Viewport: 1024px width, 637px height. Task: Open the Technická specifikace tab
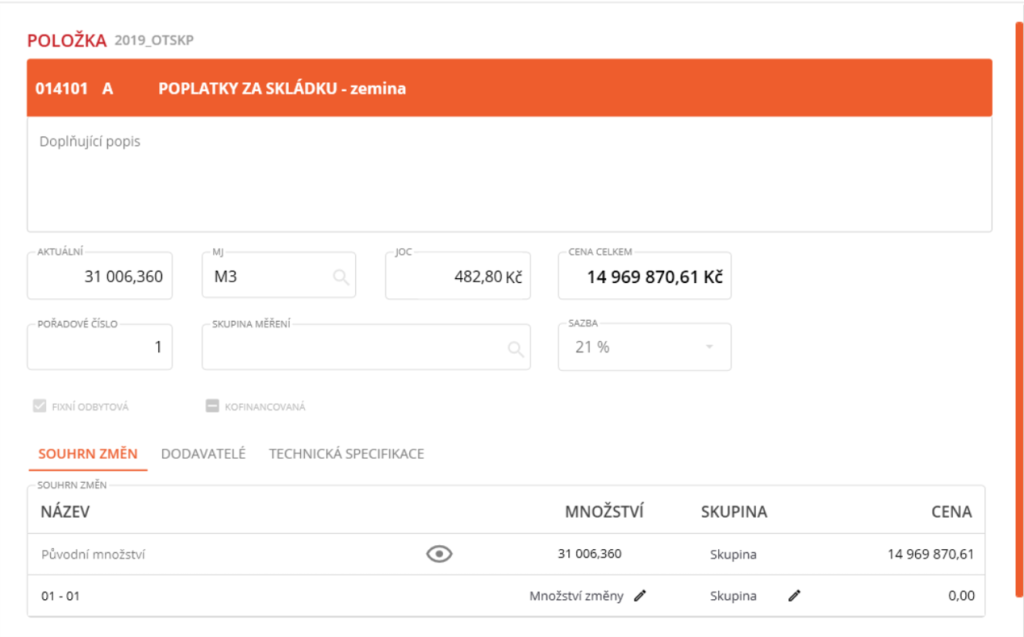[x=346, y=453]
